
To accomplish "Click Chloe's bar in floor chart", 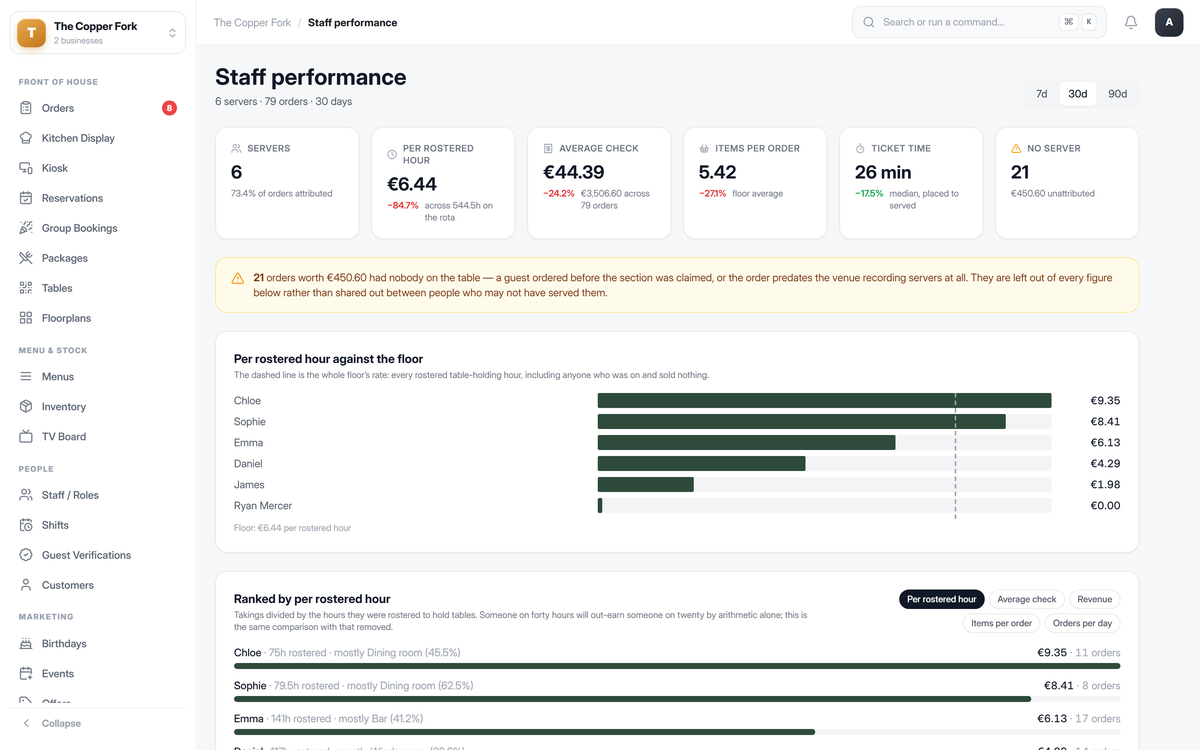I will (x=824, y=401).
